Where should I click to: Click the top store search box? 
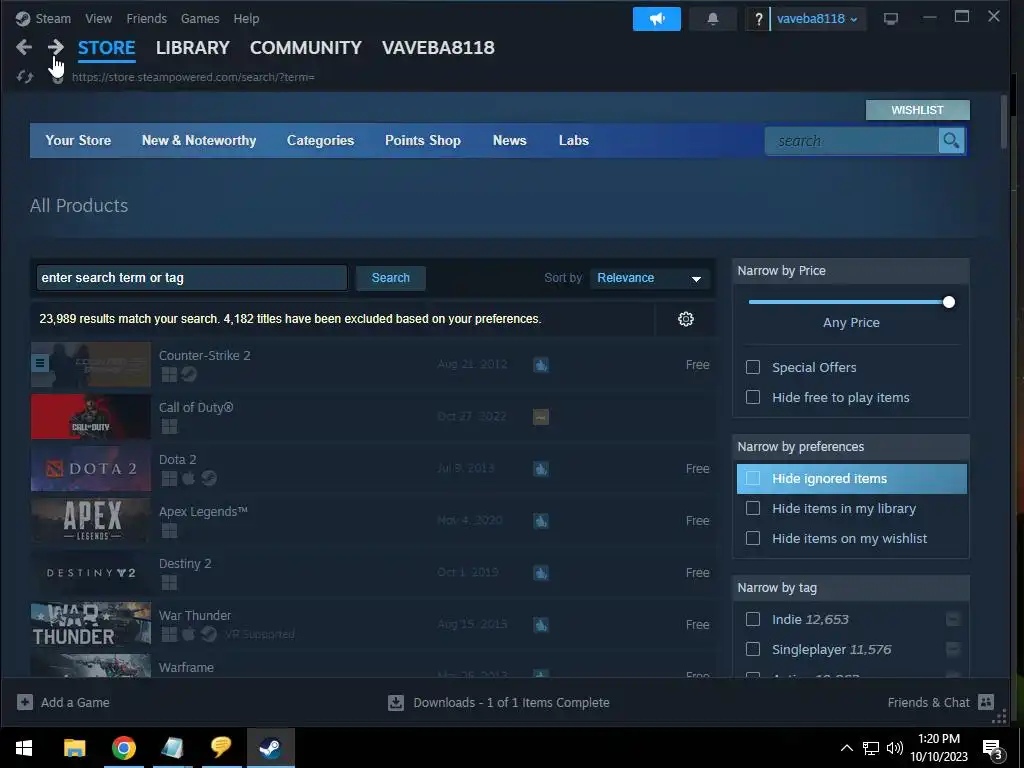[852, 140]
